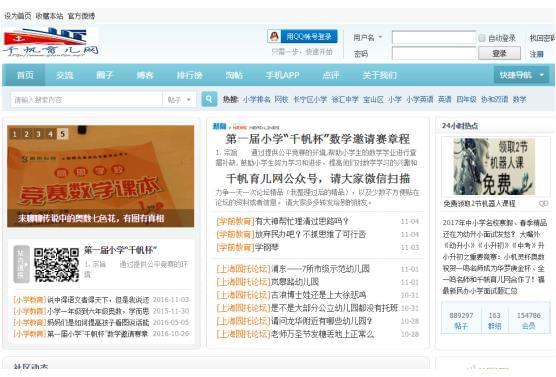Screen dimensions: 556x377
Task: Open the 关于我们 navigation tab
Action: [380, 75]
